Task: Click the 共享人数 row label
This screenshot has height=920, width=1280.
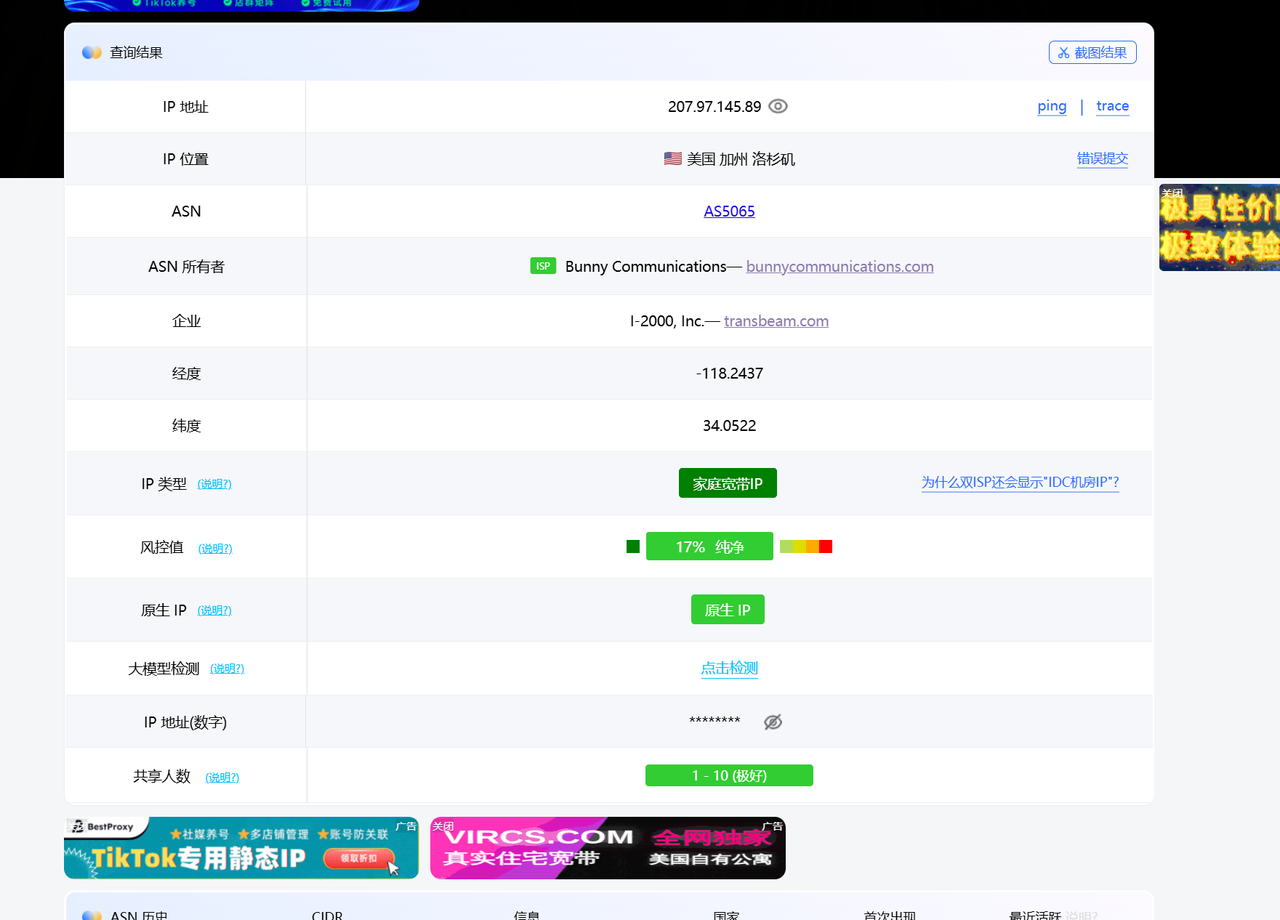Action: 162,775
